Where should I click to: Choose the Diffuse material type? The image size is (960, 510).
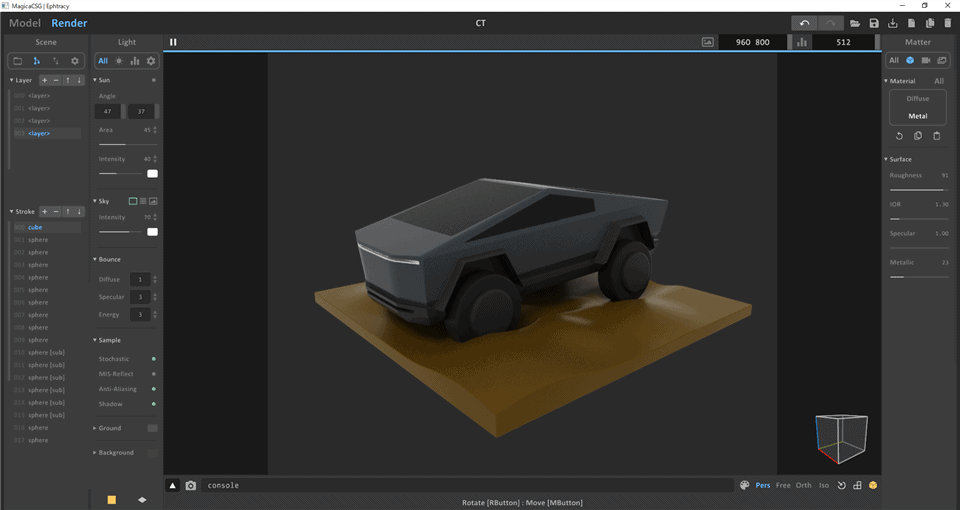tap(918, 99)
